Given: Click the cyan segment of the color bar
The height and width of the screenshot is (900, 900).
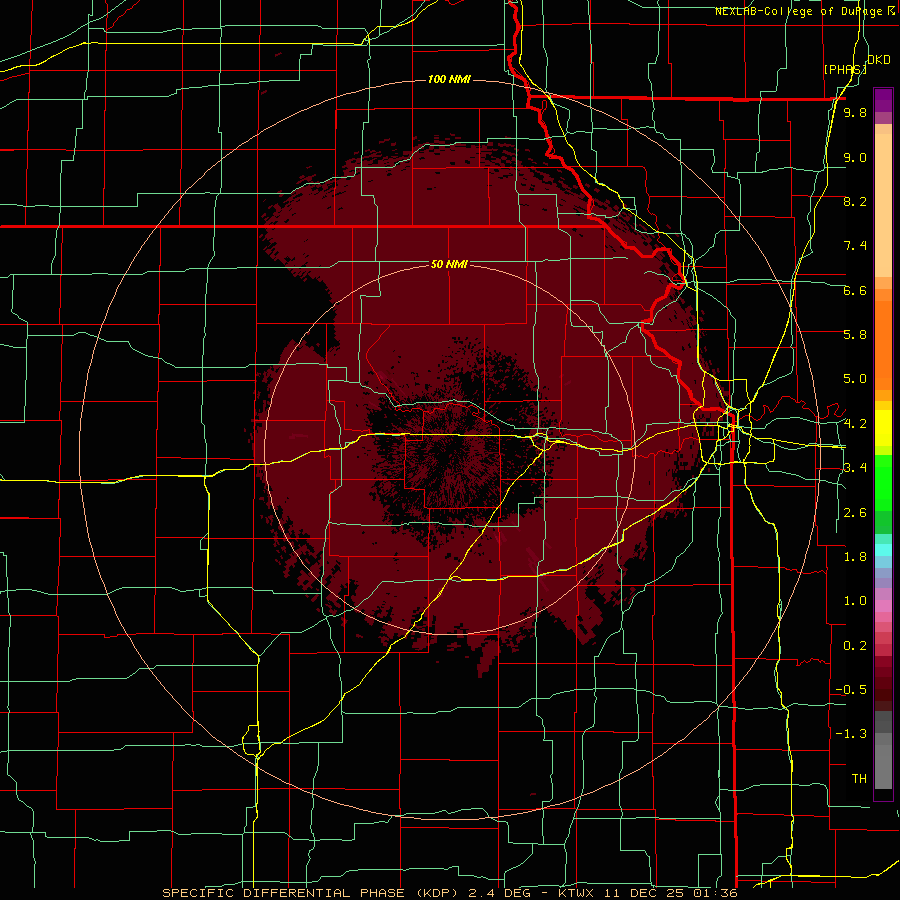Looking at the screenshot, I should [x=883, y=550].
